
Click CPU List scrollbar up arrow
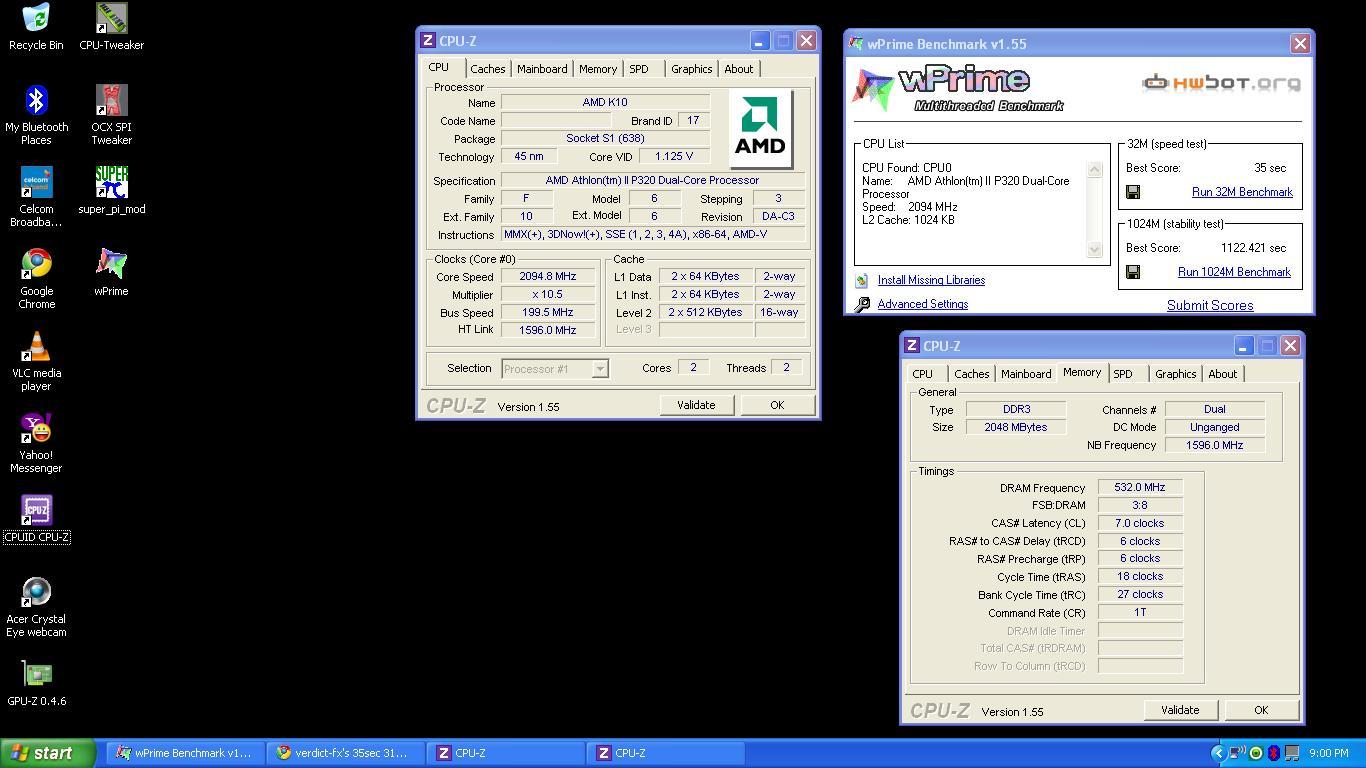click(1094, 169)
